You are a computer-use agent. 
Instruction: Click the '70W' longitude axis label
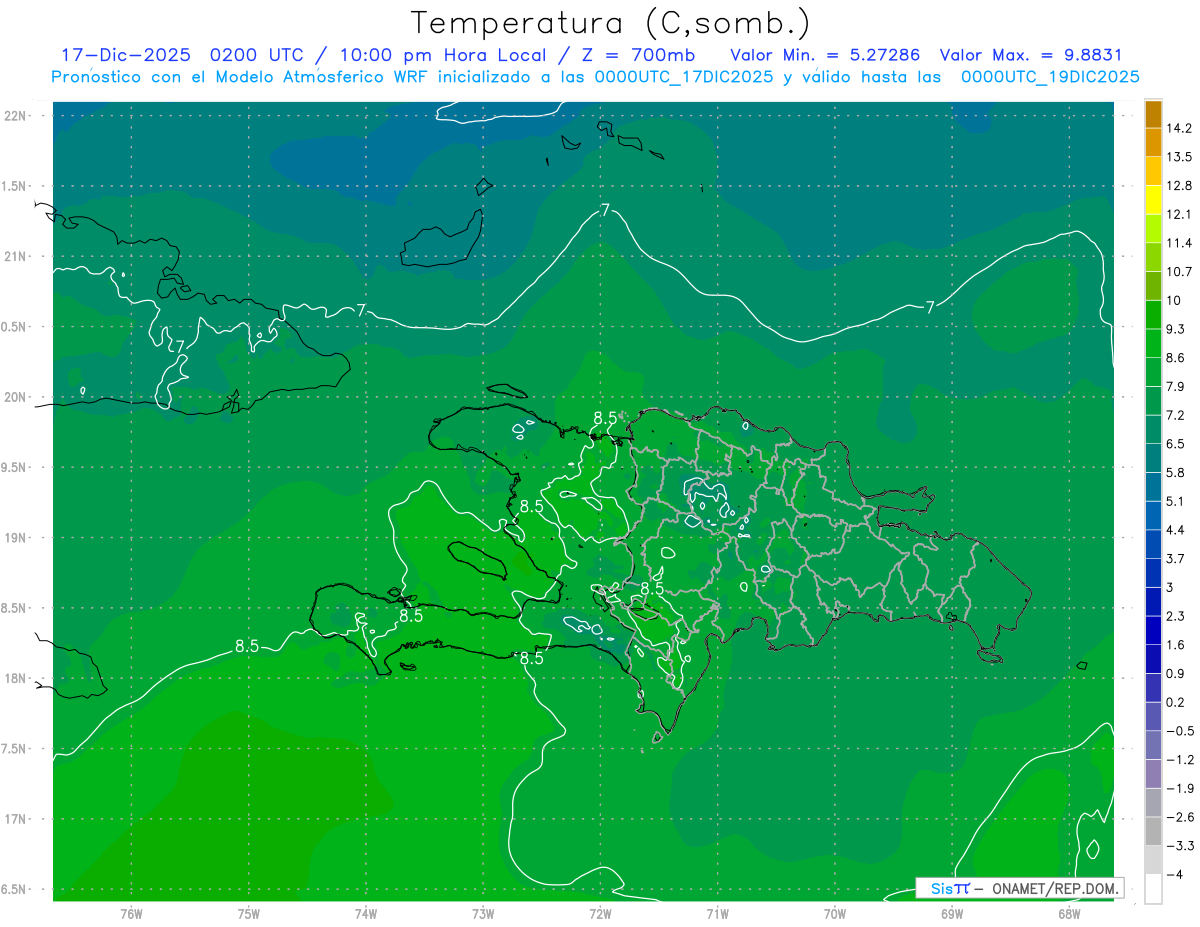coord(835,913)
